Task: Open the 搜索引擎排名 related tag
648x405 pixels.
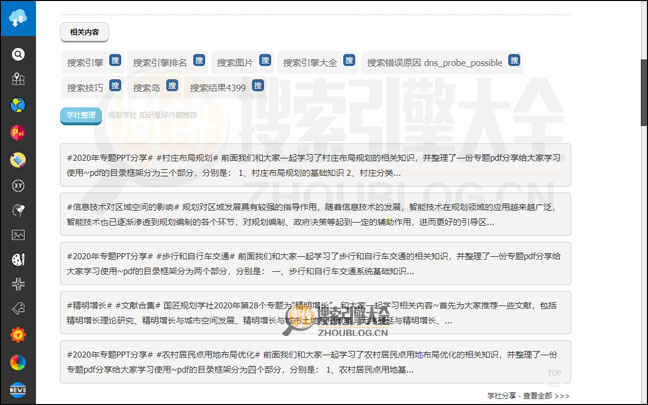Action: click(160, 62)
